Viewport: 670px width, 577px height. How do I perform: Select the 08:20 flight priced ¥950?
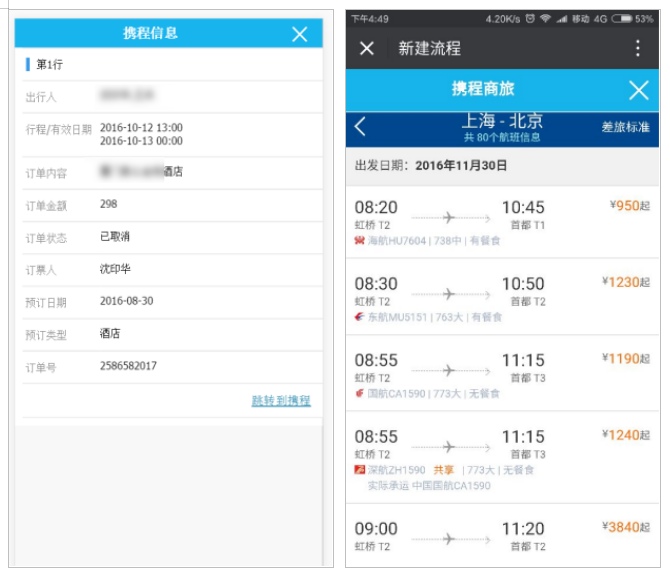[x=502, y=222]
